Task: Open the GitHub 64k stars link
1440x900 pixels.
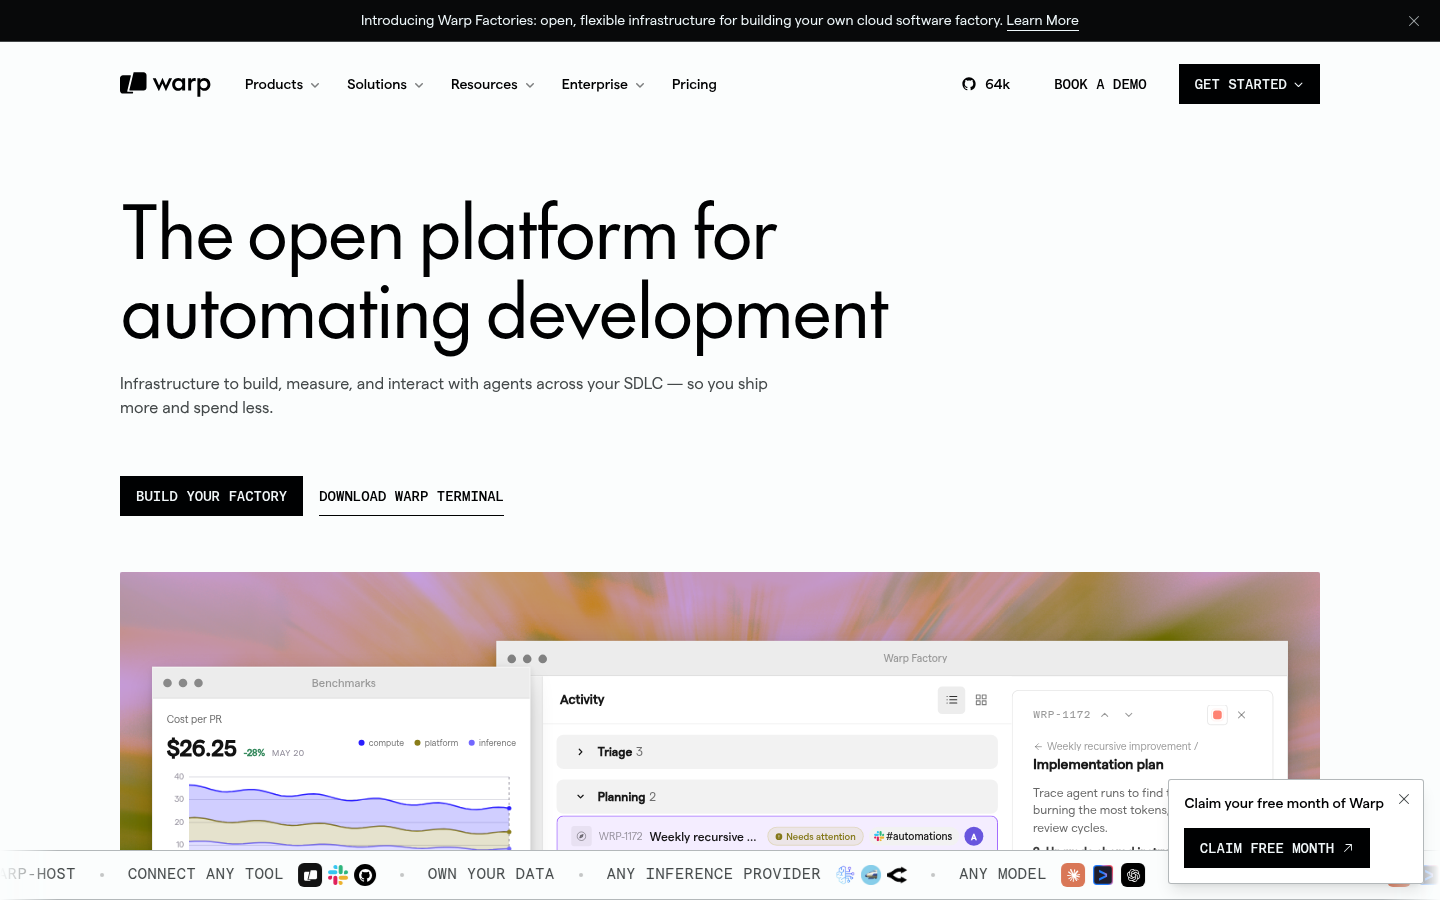Action: pos(986,84)
